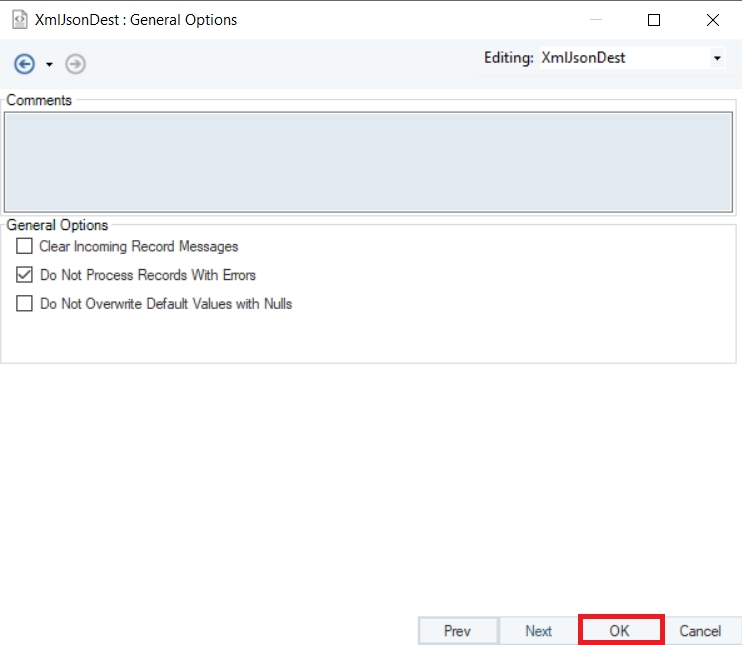
Task: Close the XmlJsonDest dialog window
Action: 713,20
